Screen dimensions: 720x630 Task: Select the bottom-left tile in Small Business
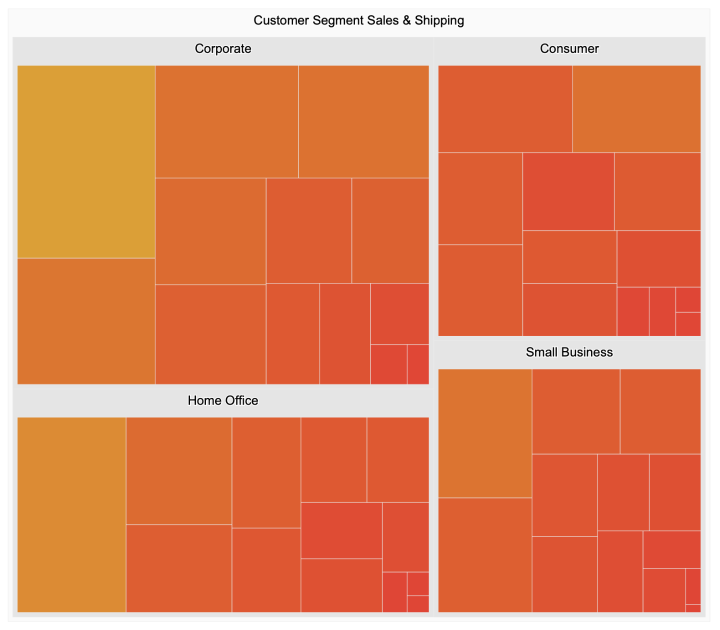pyautogui.click(x=485, y=555)
